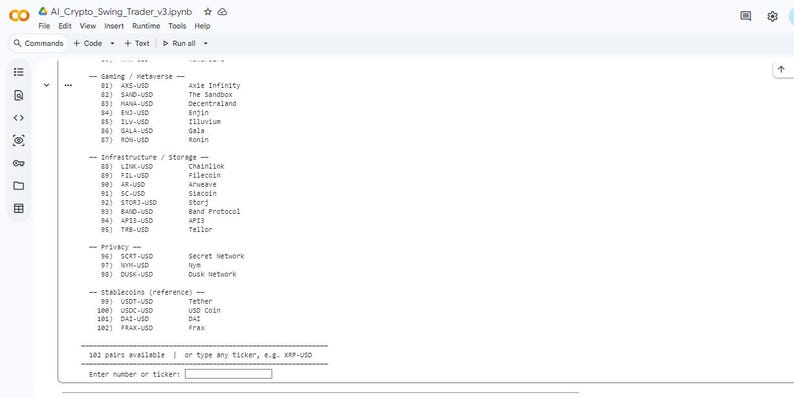
Task: Open the Help menu
Action: 202,26
